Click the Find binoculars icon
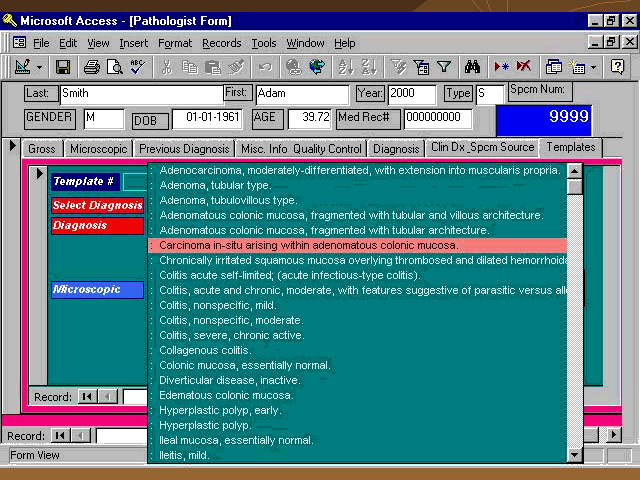 click(x=474, y=67)
